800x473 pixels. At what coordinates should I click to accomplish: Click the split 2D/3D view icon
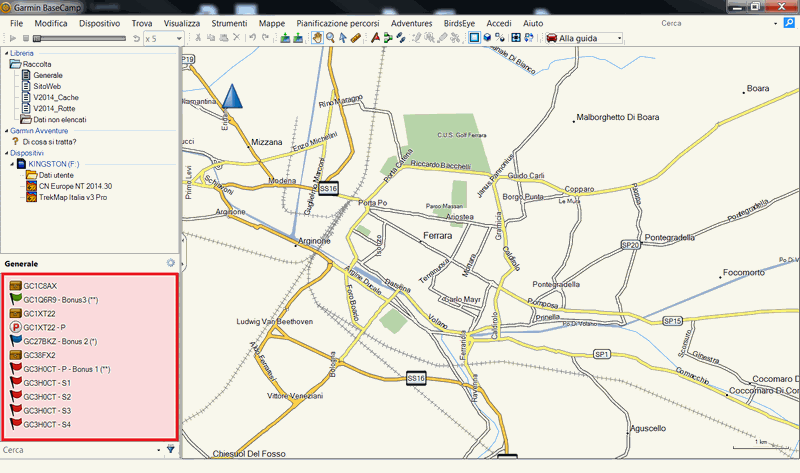pyautogui.click(x=500, y=38)
